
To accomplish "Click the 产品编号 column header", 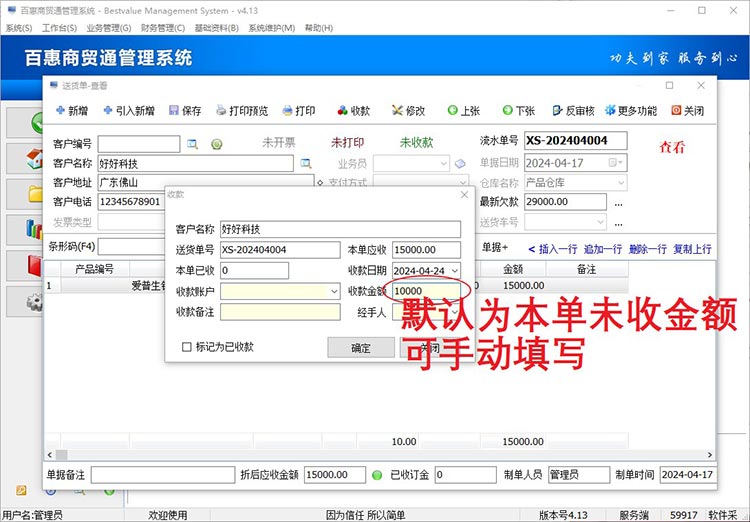I will 94,269.
